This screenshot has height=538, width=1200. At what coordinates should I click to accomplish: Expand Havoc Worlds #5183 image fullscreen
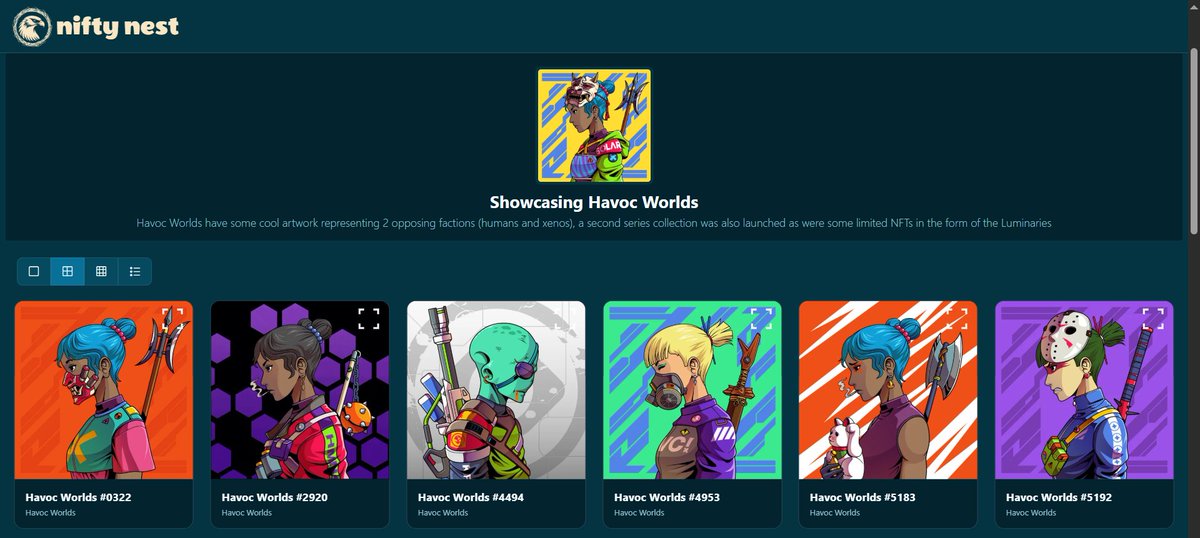[957, 319]
